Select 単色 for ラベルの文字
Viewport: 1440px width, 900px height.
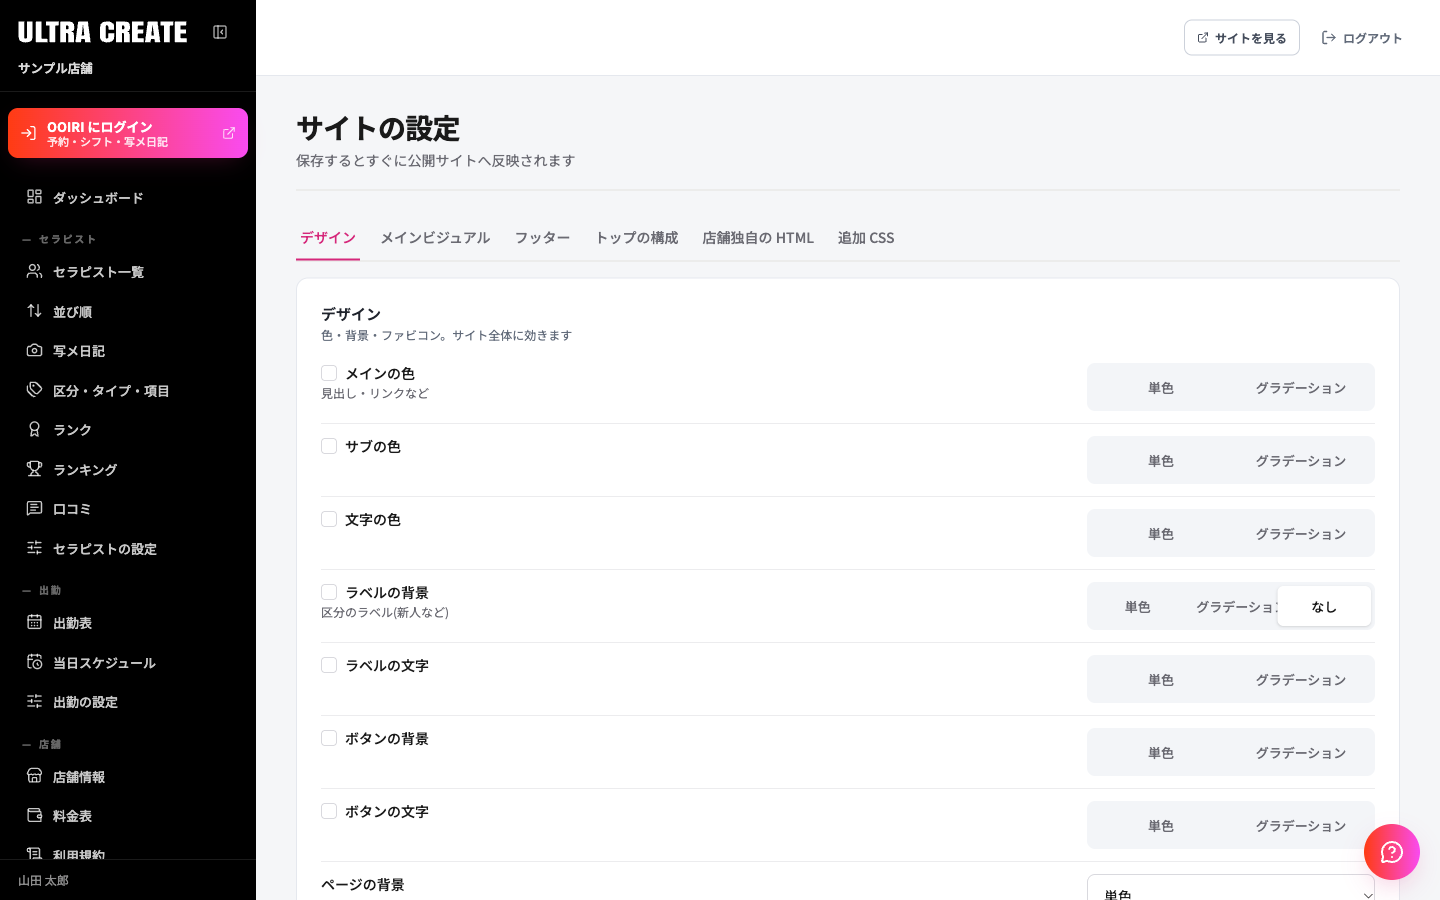pos(1161,680)
